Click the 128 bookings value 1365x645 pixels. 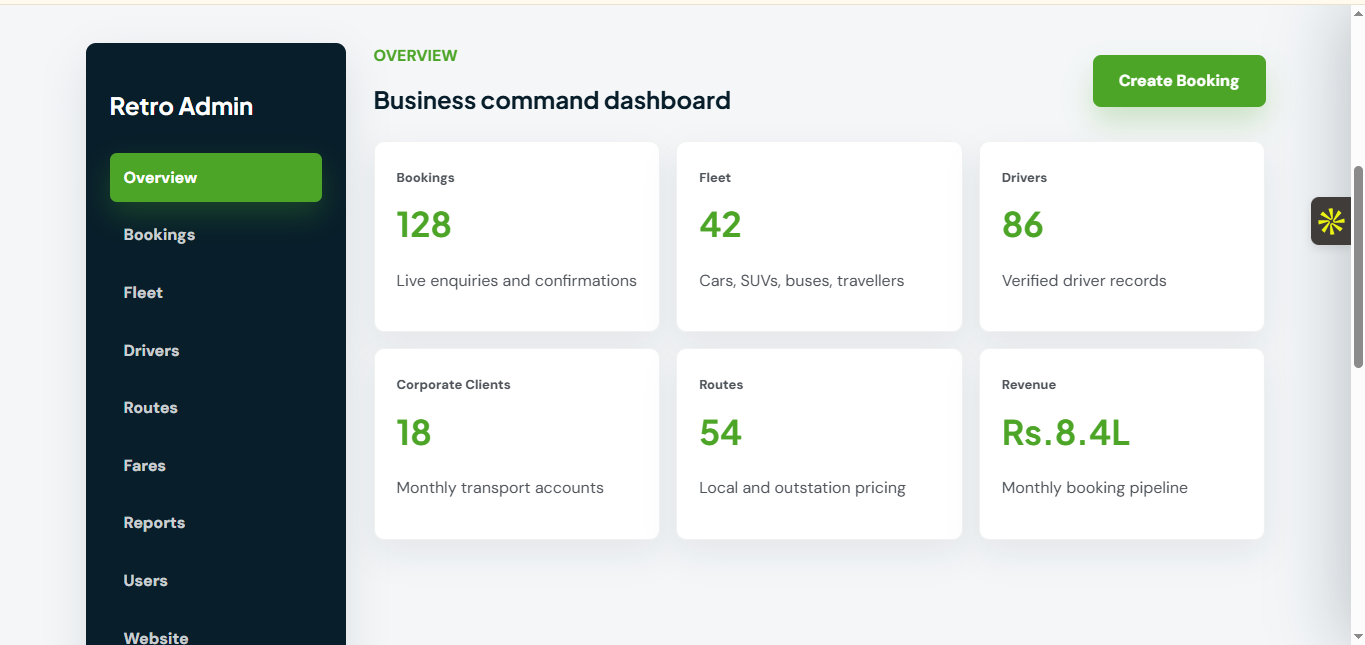[424, 225]
